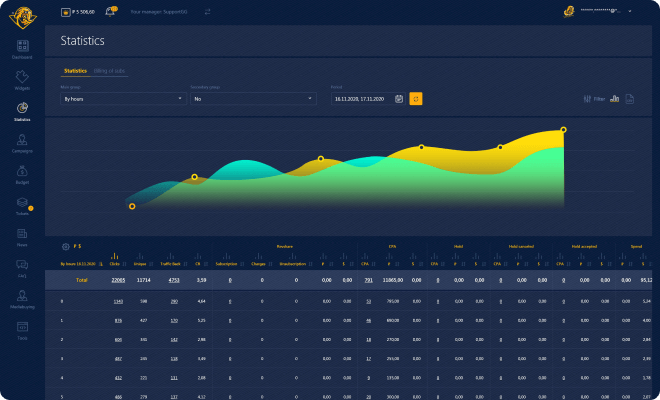Click the last data point on chart
The image size is (660, 400).
tap(564, 130)
